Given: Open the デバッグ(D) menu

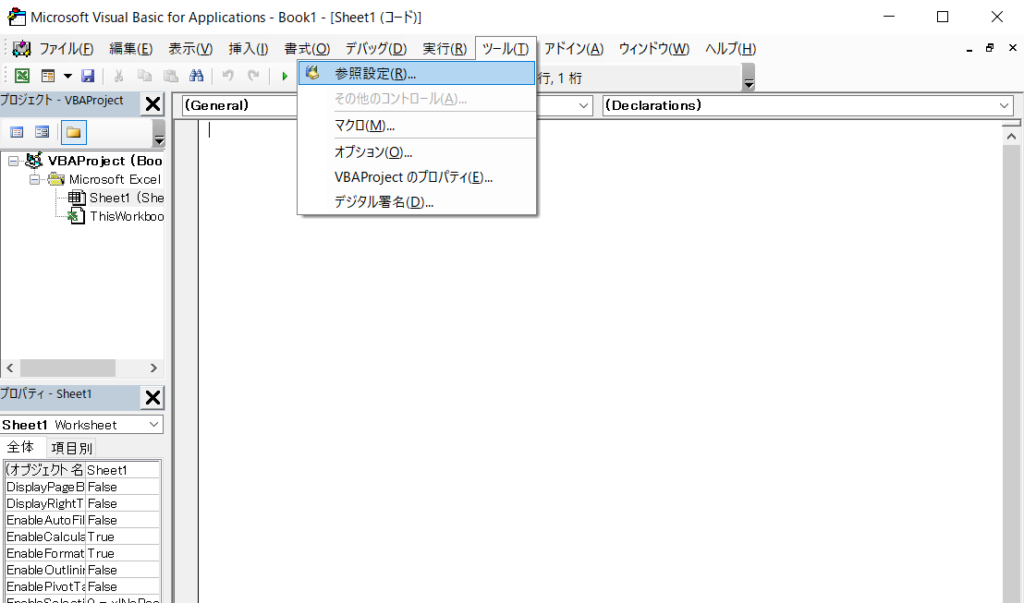Looking at the screenshot, I should point(376,48).
